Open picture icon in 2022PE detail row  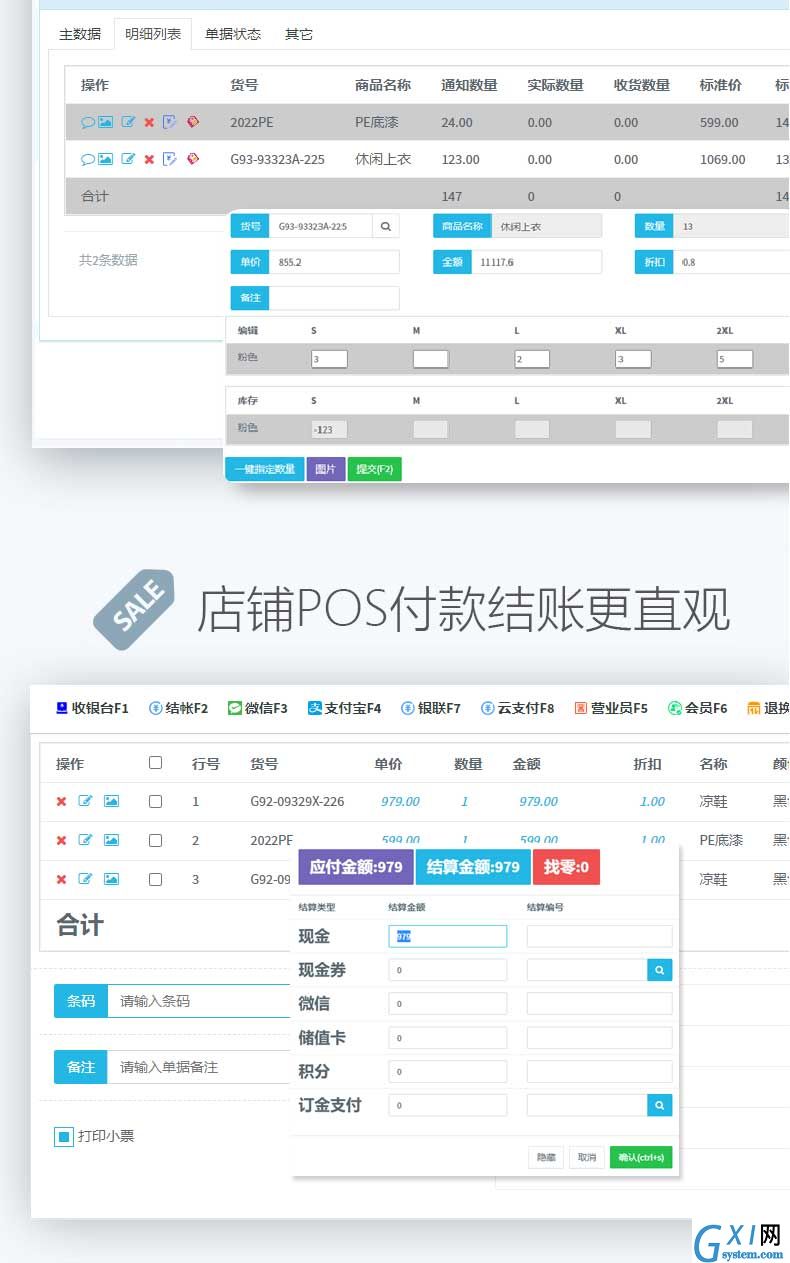click(x=105, y=122)
